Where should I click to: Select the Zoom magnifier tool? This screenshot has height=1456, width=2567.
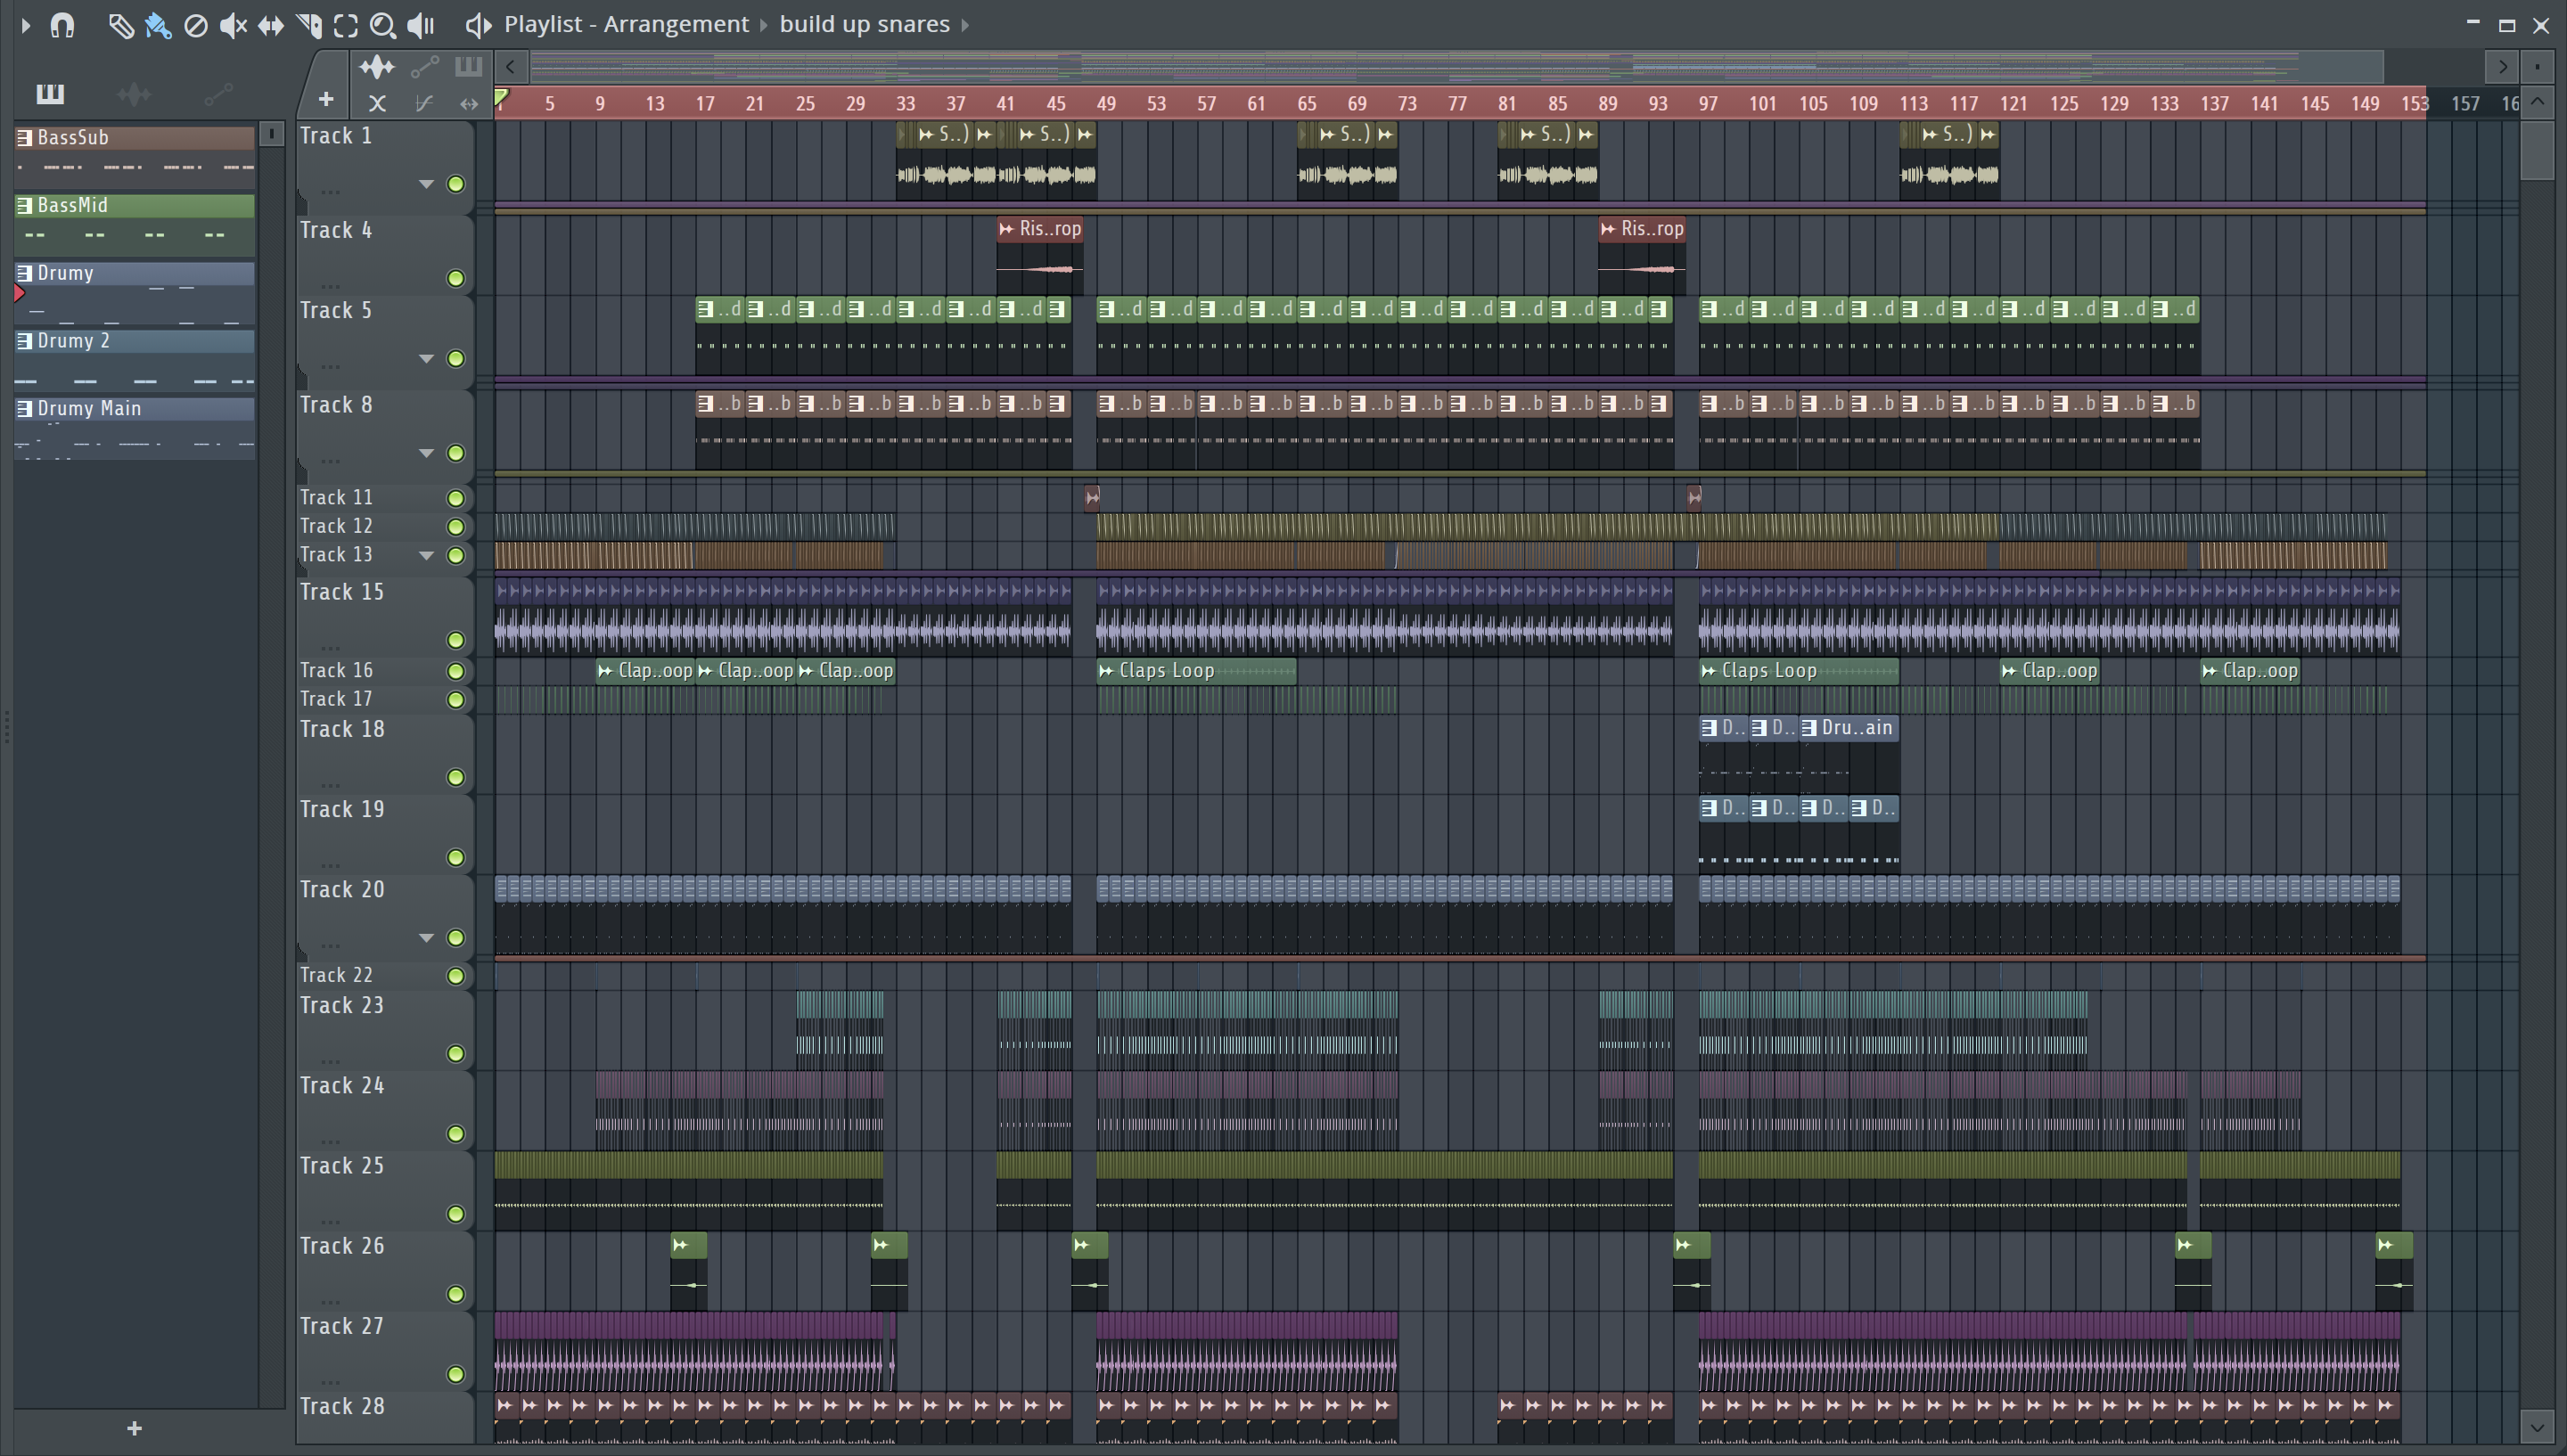tap(383, 25)
